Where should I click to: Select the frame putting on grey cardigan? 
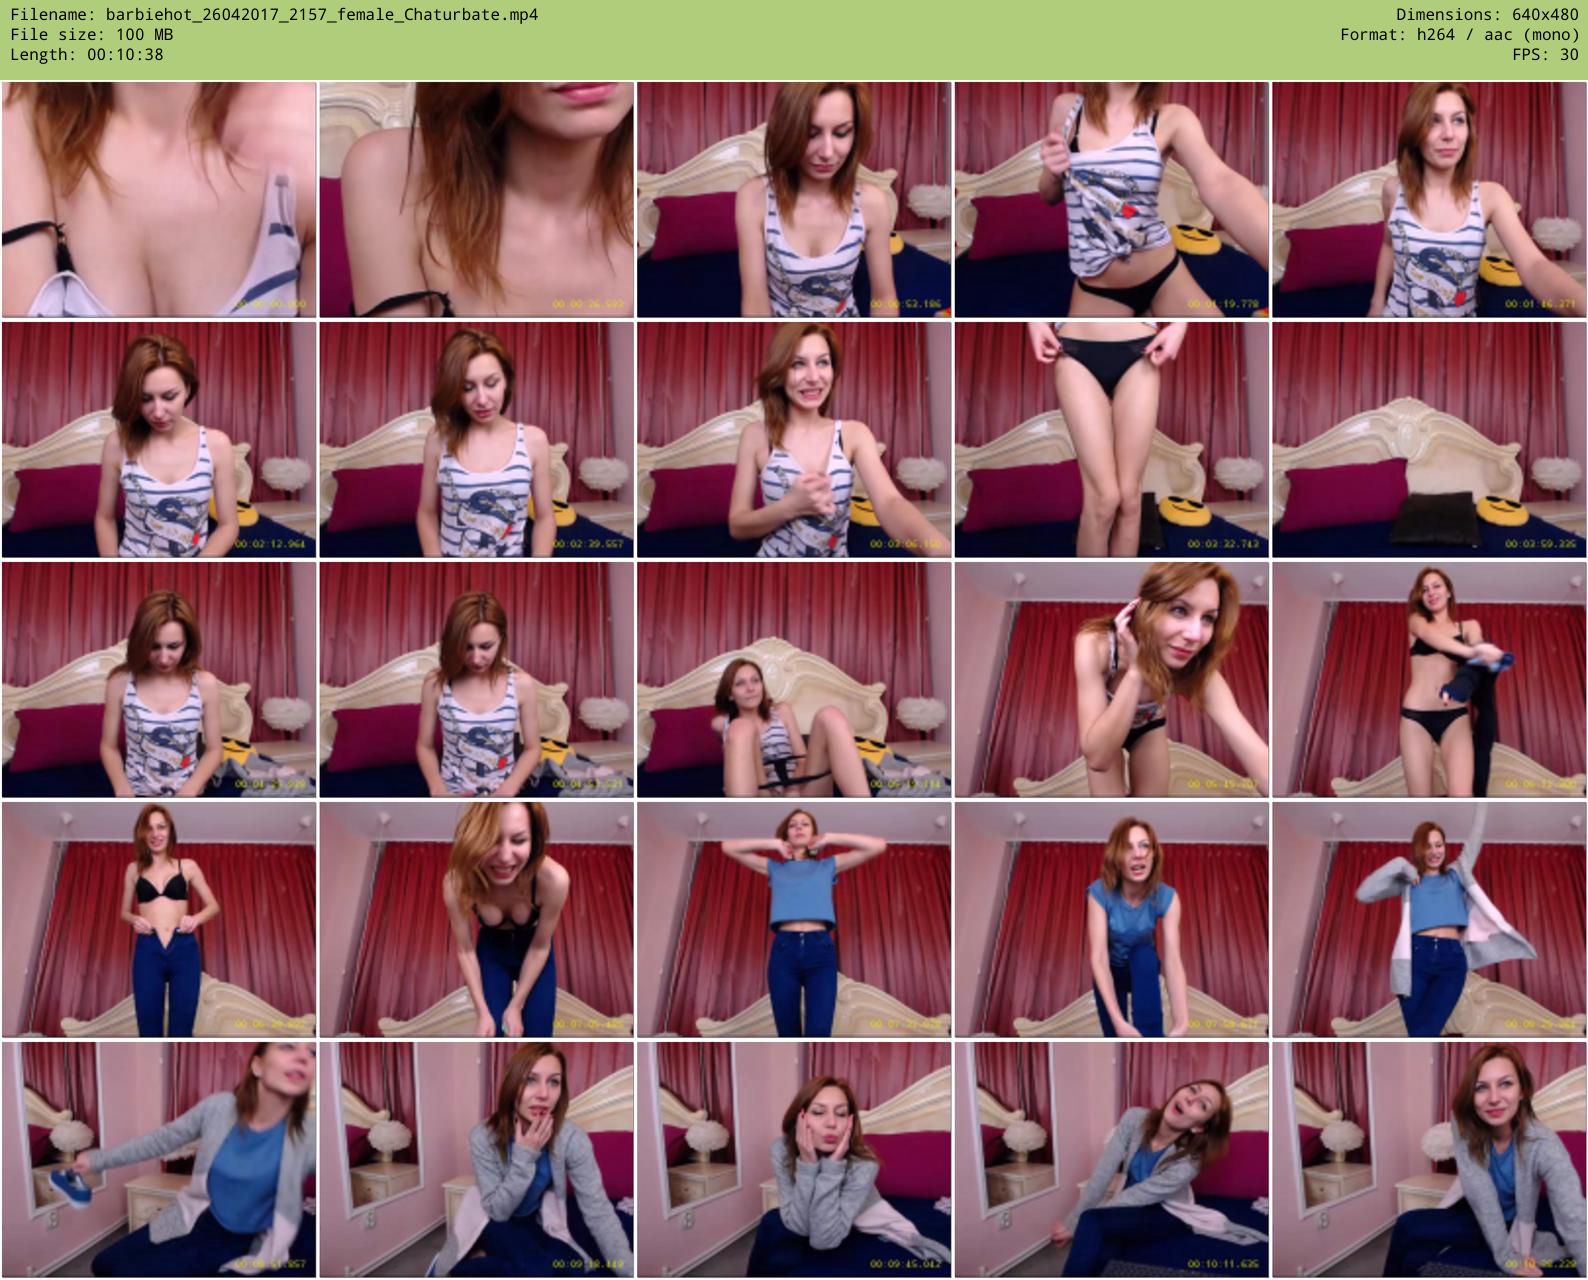tap(1429, 919)
